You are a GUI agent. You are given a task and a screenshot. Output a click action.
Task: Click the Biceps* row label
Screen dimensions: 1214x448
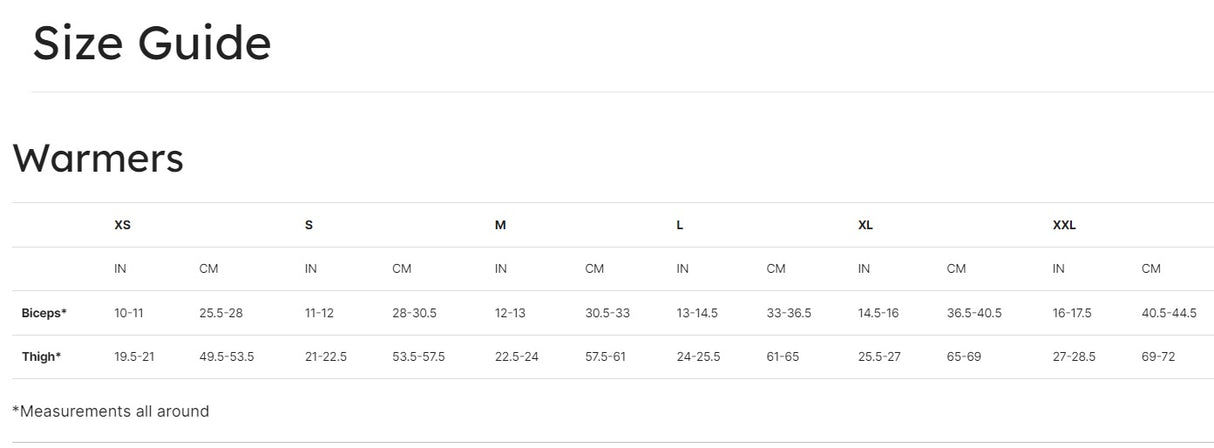click(44, 313)
